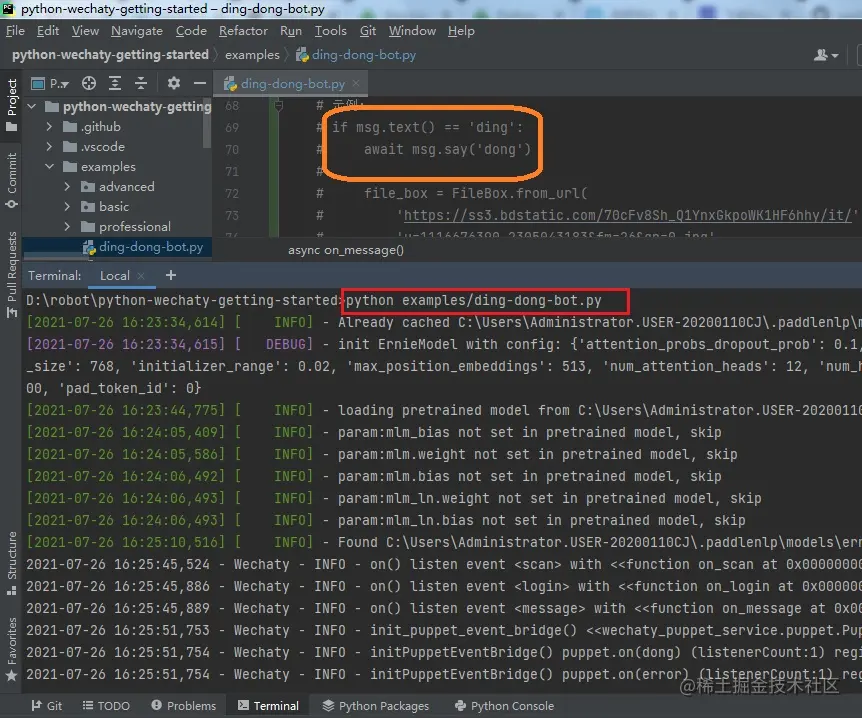Start a new terminal session with plus button

click(x=170, y=275)
